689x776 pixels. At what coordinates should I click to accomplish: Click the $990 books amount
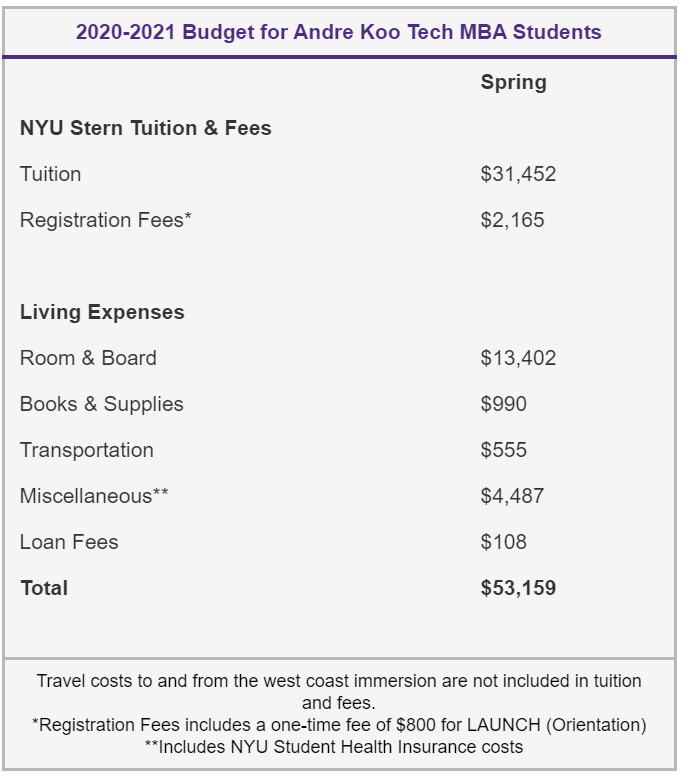tap(503, 404)
